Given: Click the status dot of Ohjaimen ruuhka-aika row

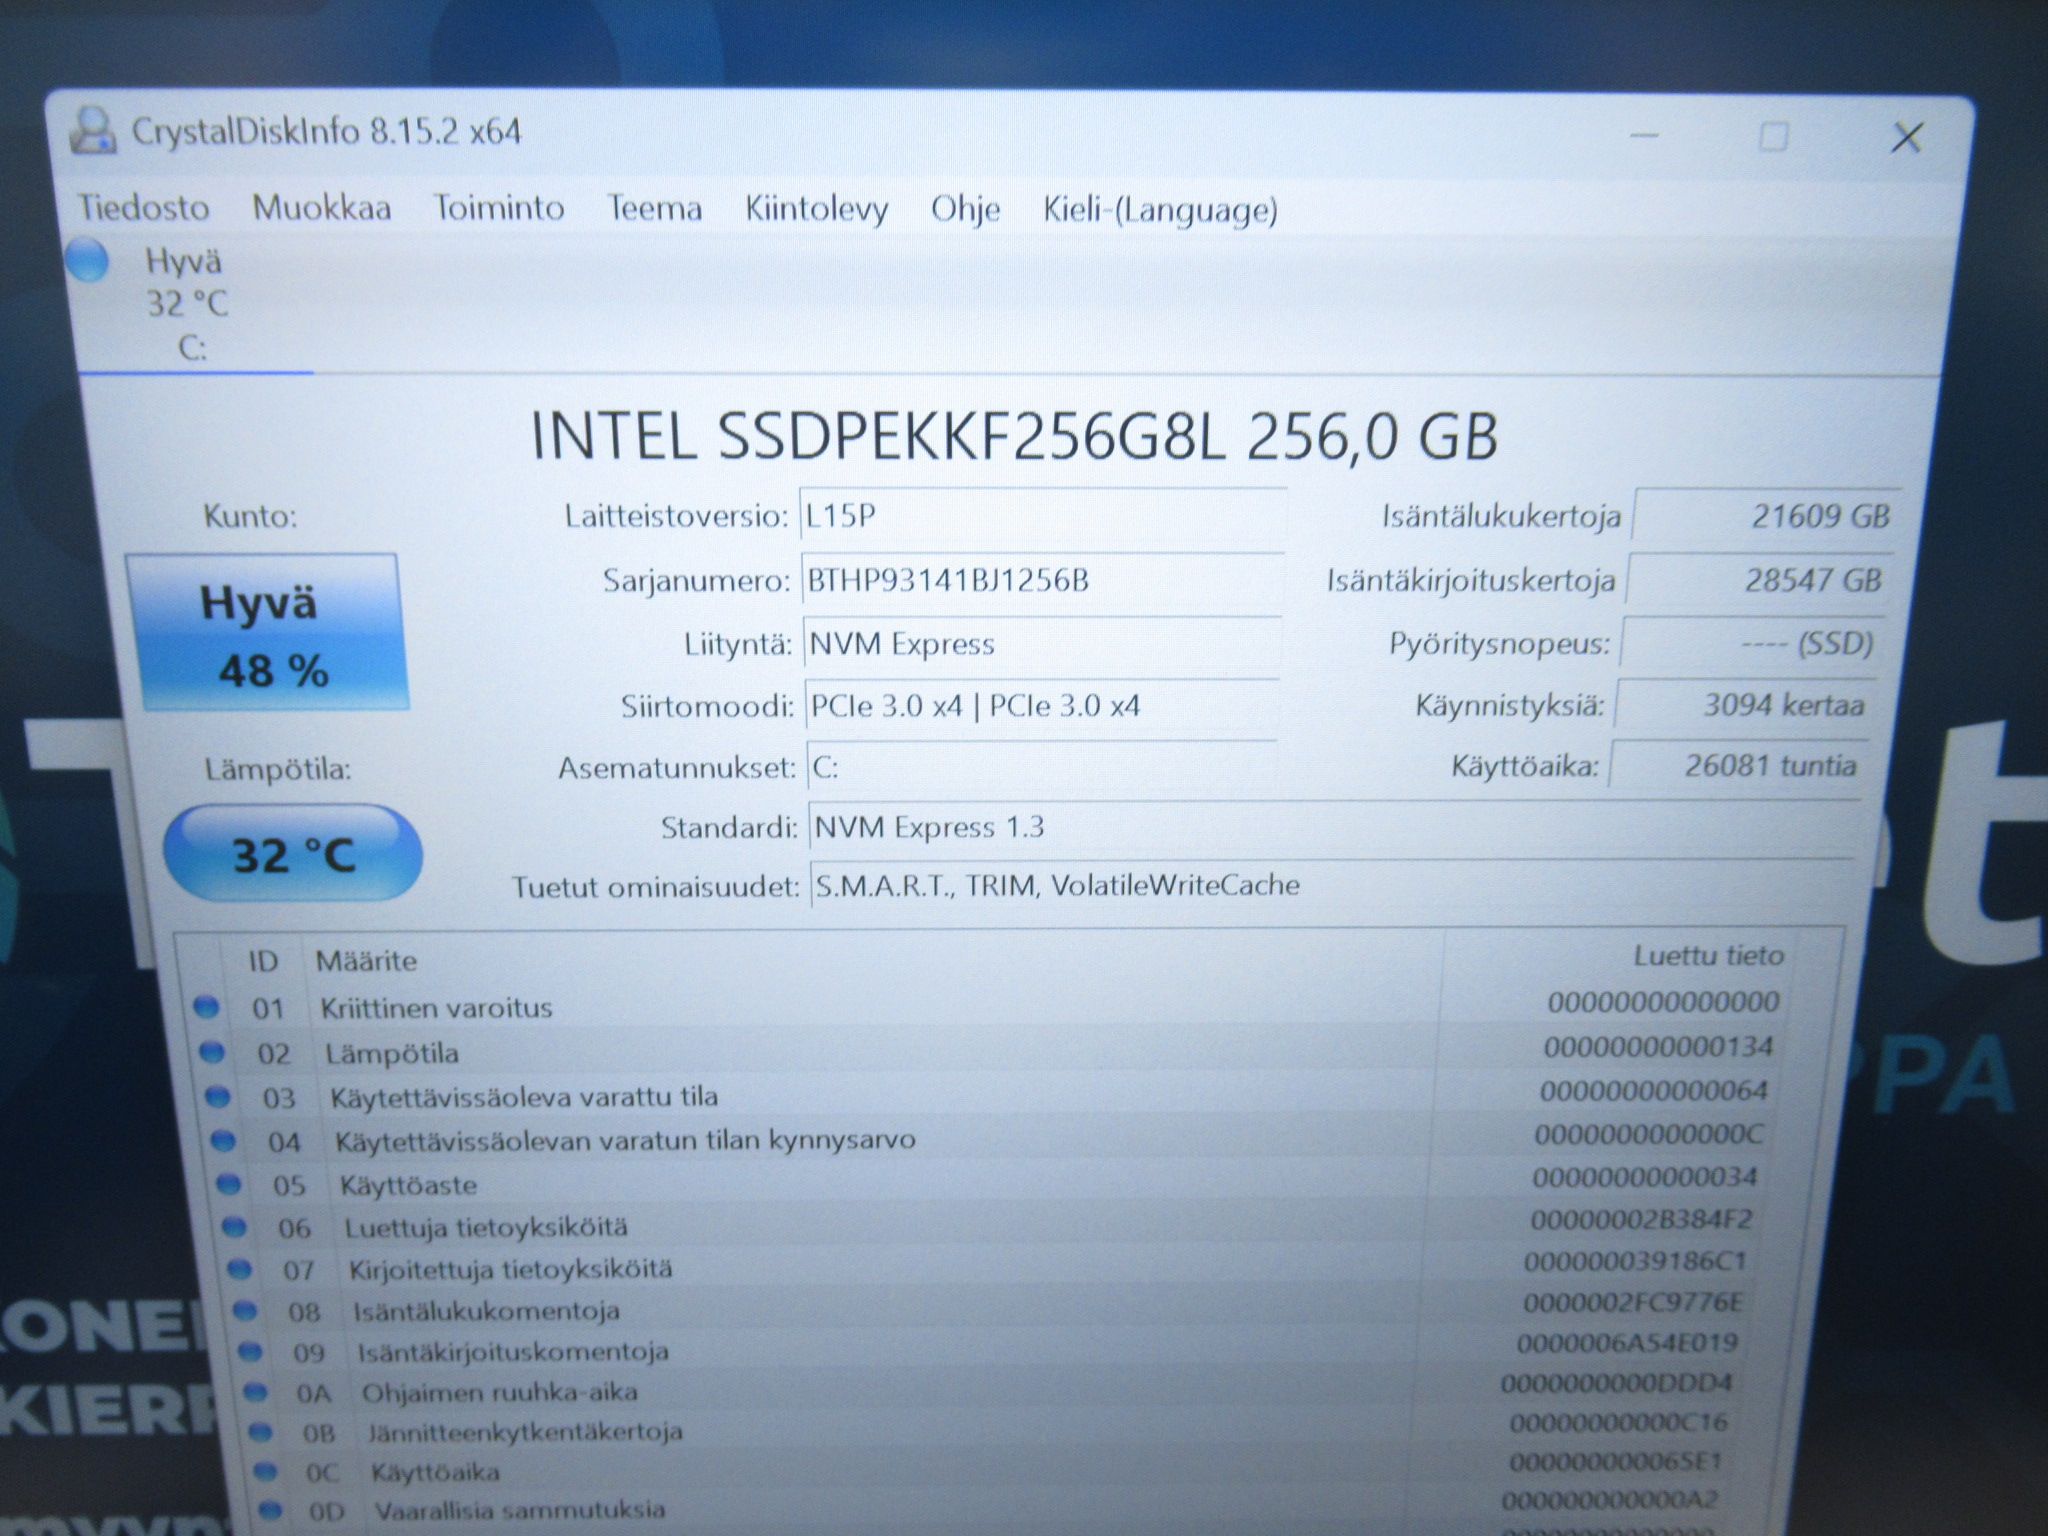Looking at the screenshot, I should click(256, 1392).
